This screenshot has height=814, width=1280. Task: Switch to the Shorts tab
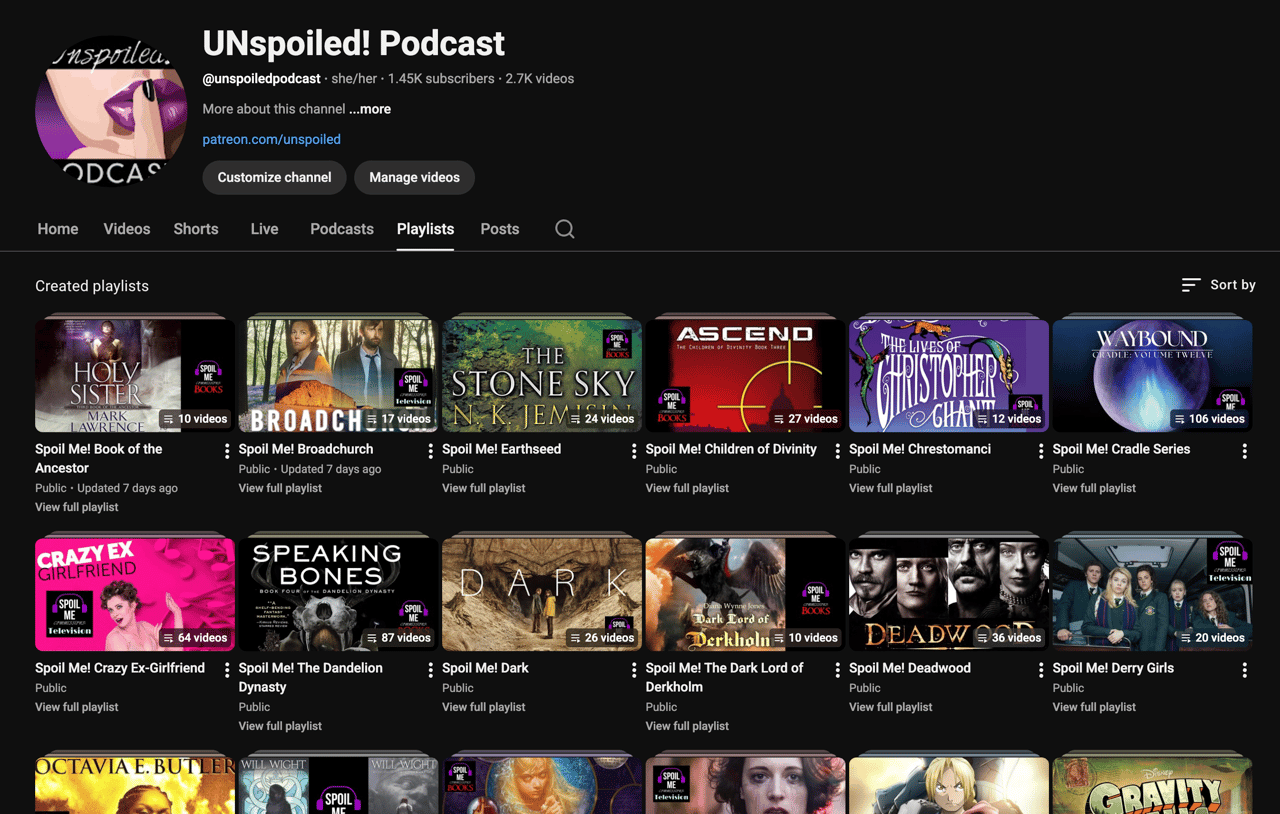[x=195, y=229]
